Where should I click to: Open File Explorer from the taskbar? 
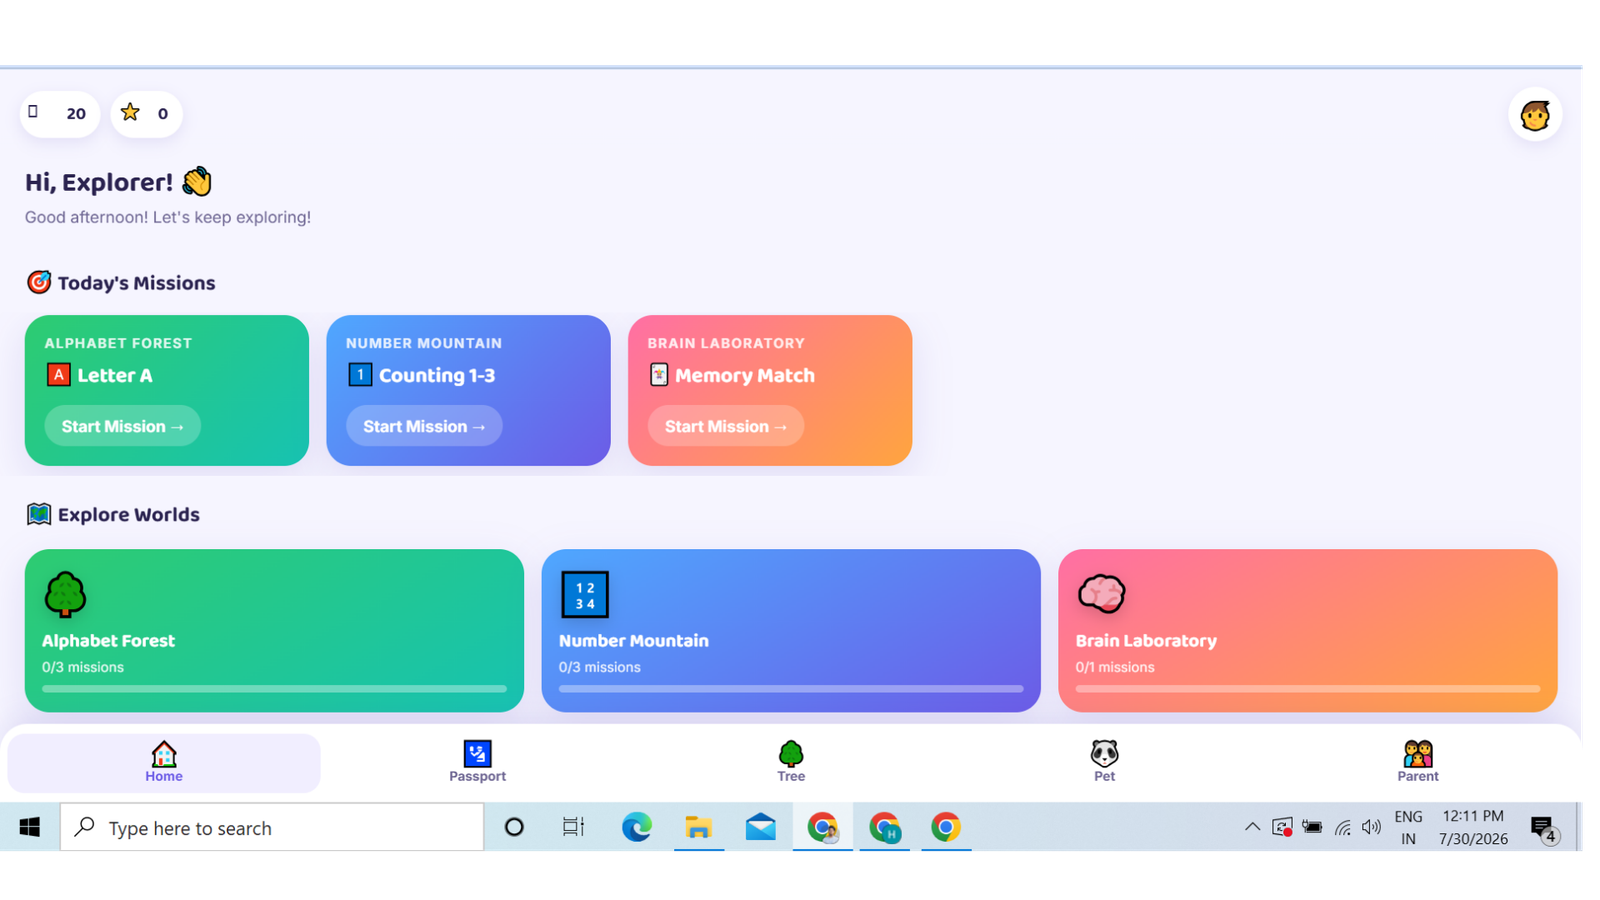pyautogui.click(x=698, y=827)
